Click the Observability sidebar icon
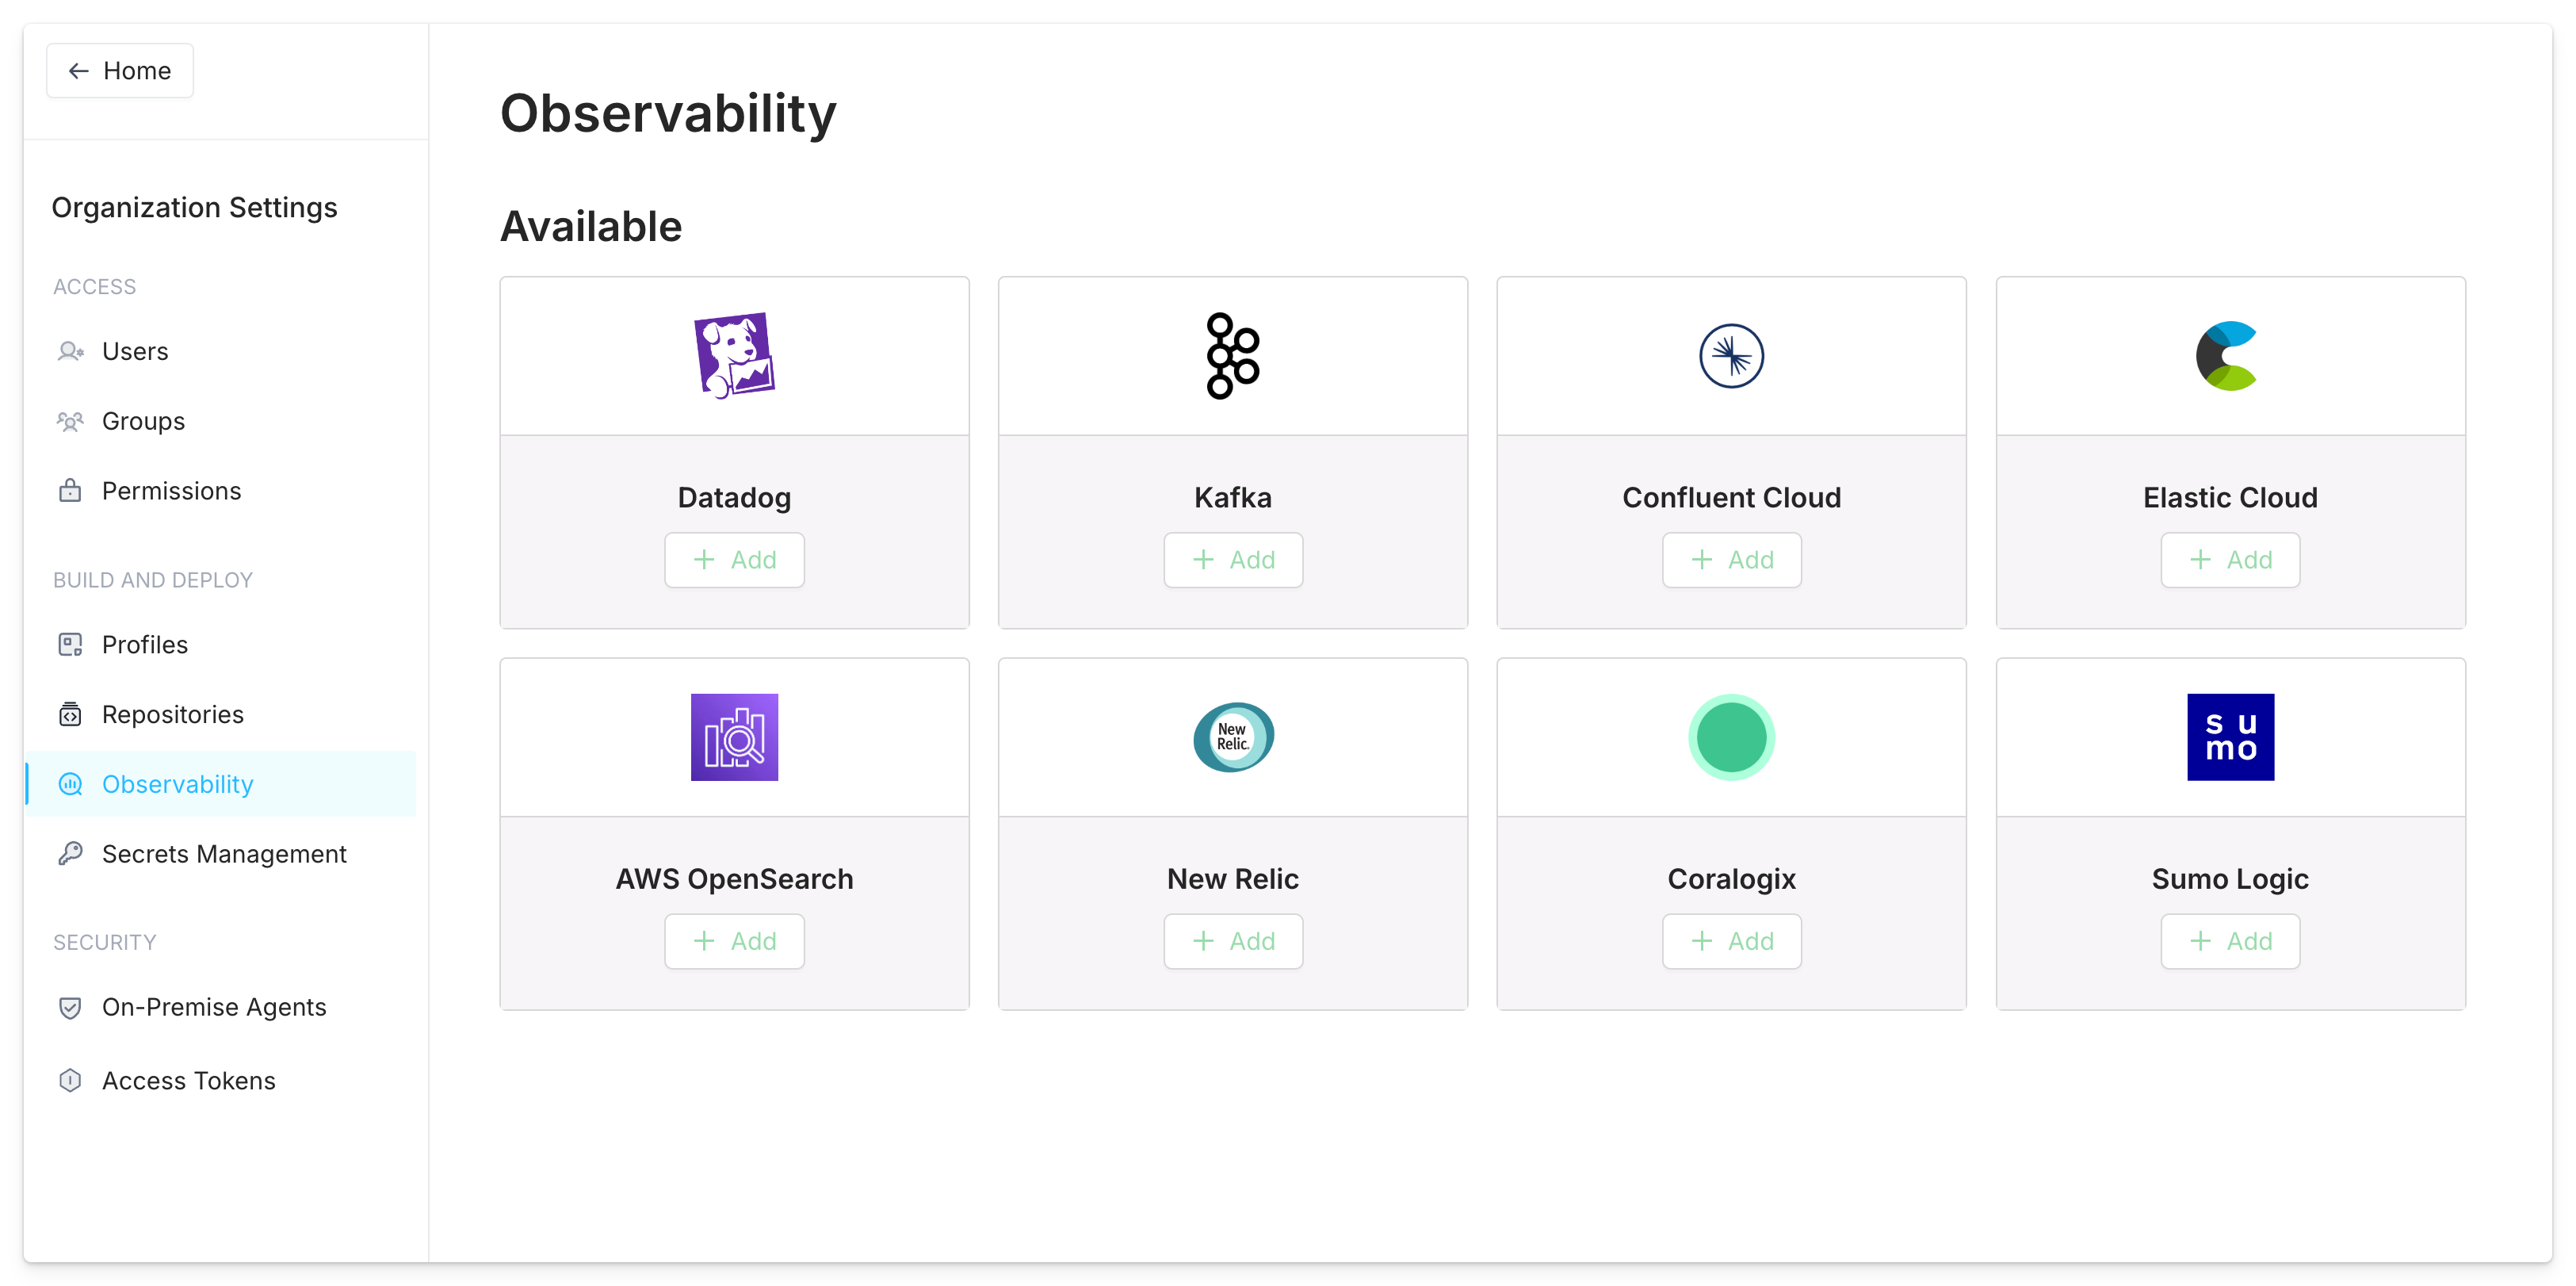 coord(70,784)
